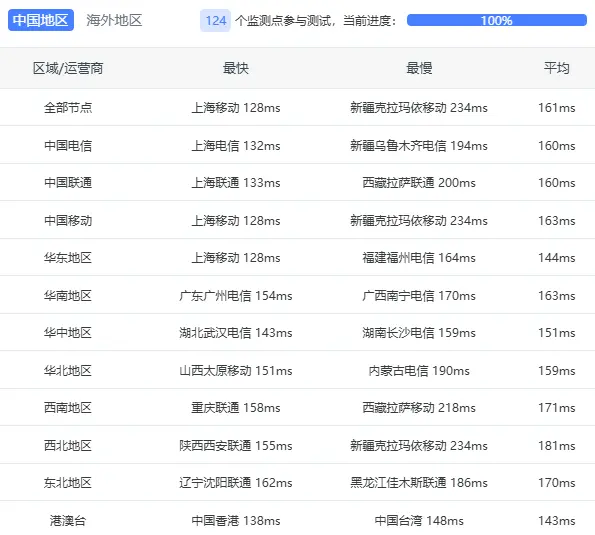This screenshot has height=535, width=595.
Task: Select the 东北地区 row label
Action: tap(68, 483)
